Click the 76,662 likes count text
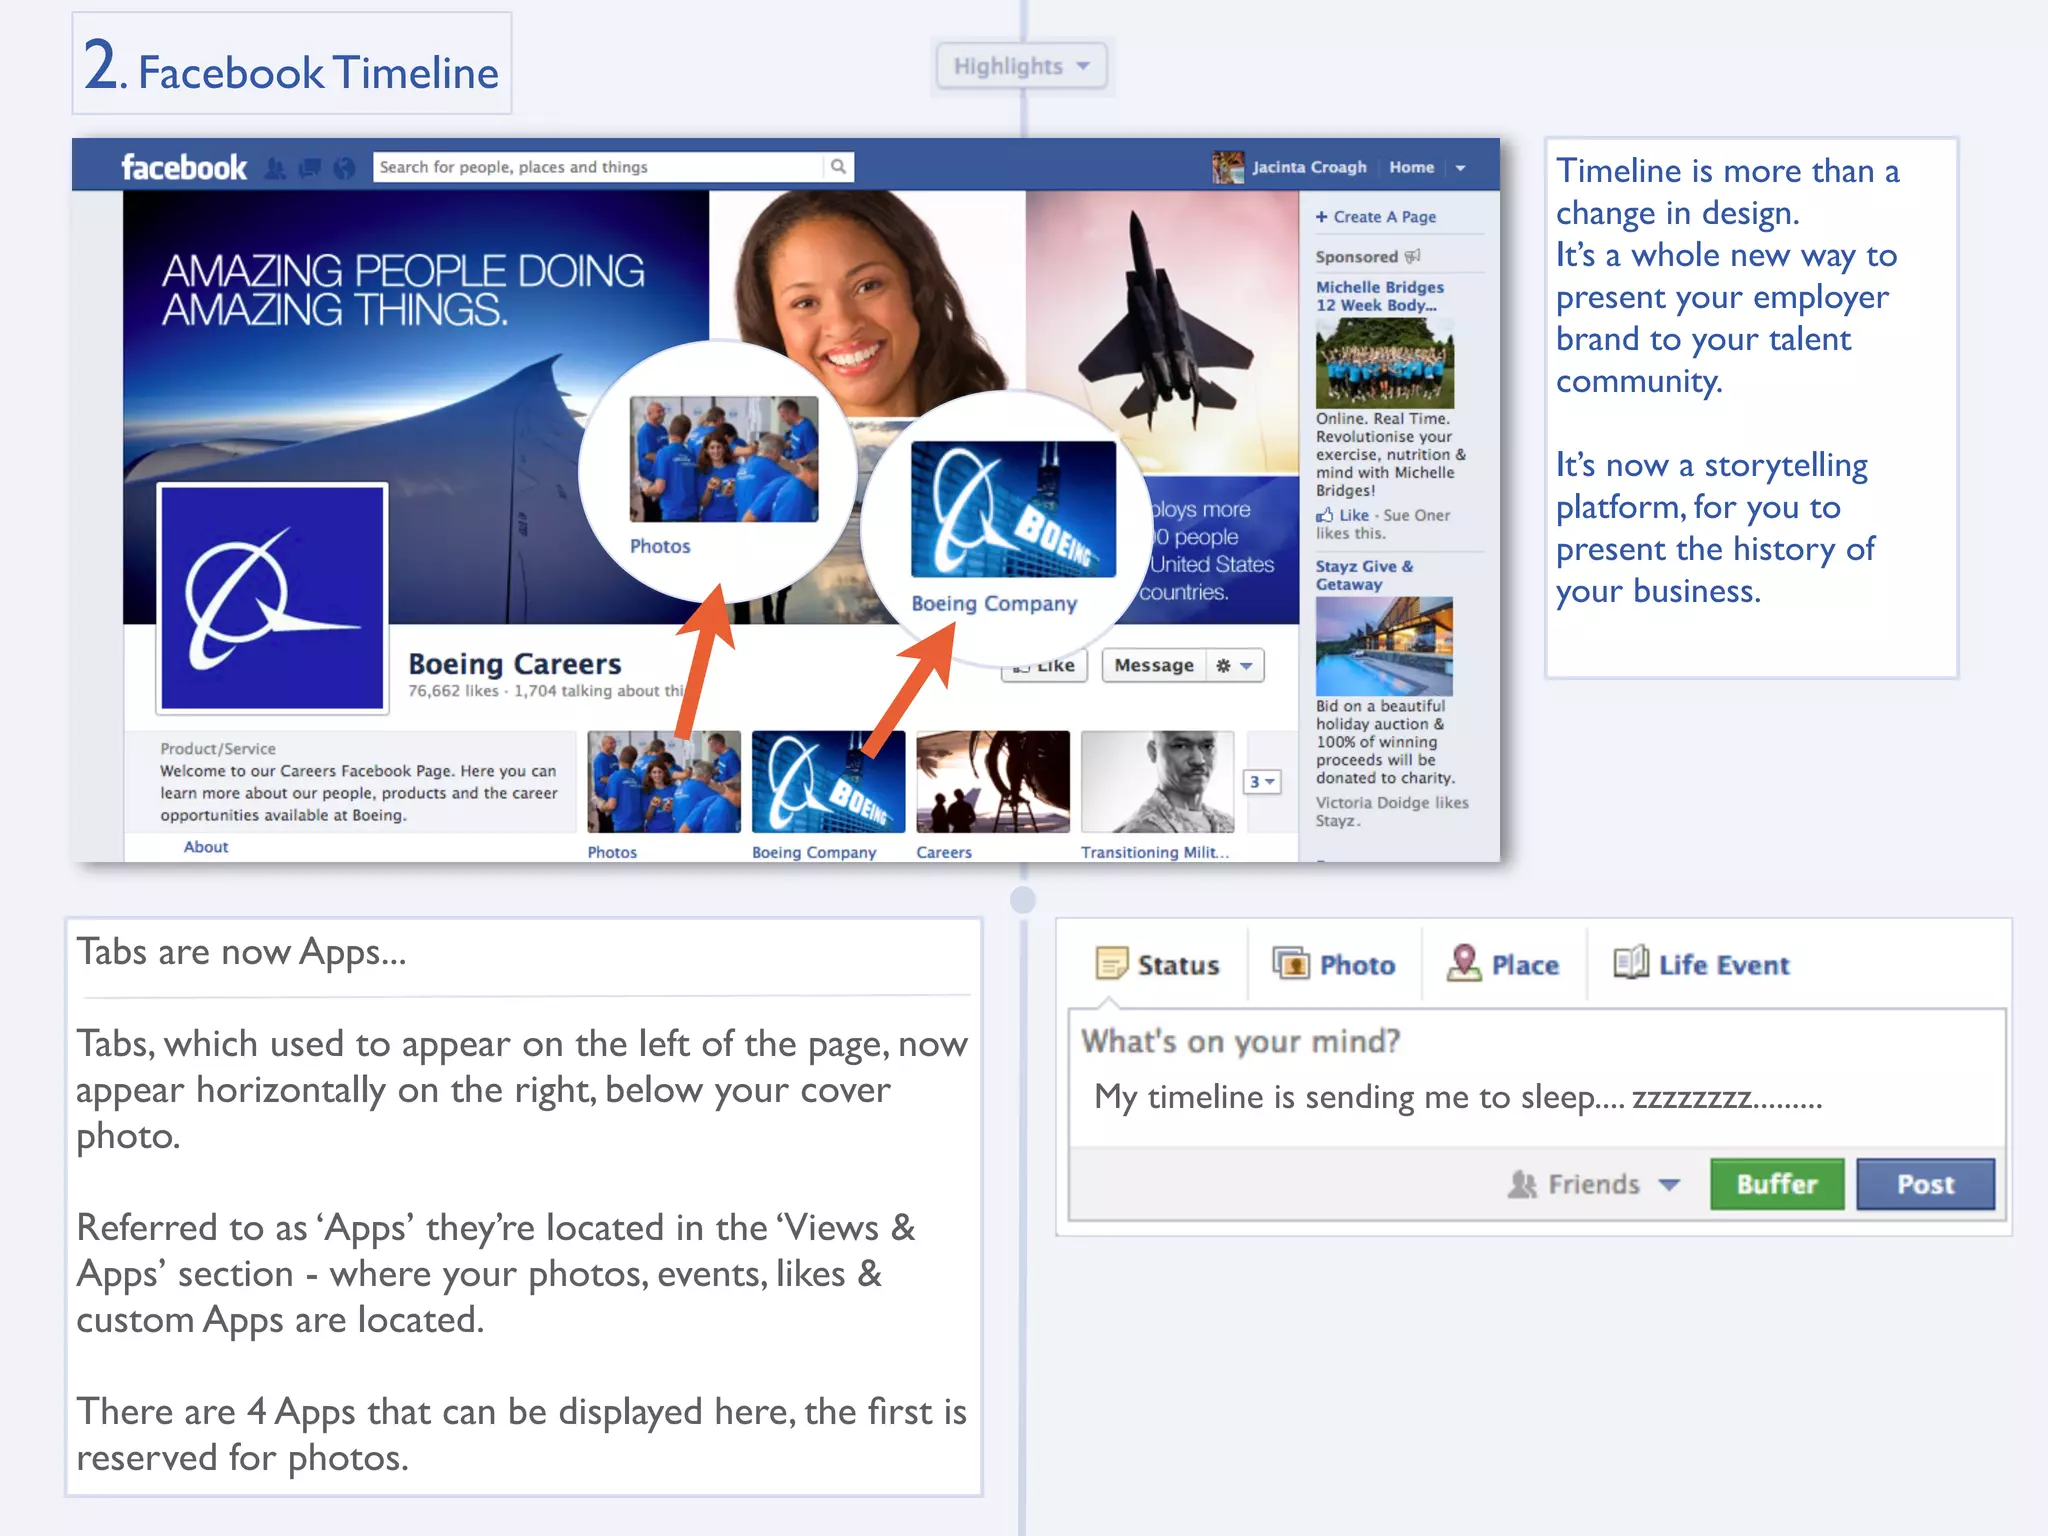This screenshot has width=2048, height=1536. pos(453,691)
